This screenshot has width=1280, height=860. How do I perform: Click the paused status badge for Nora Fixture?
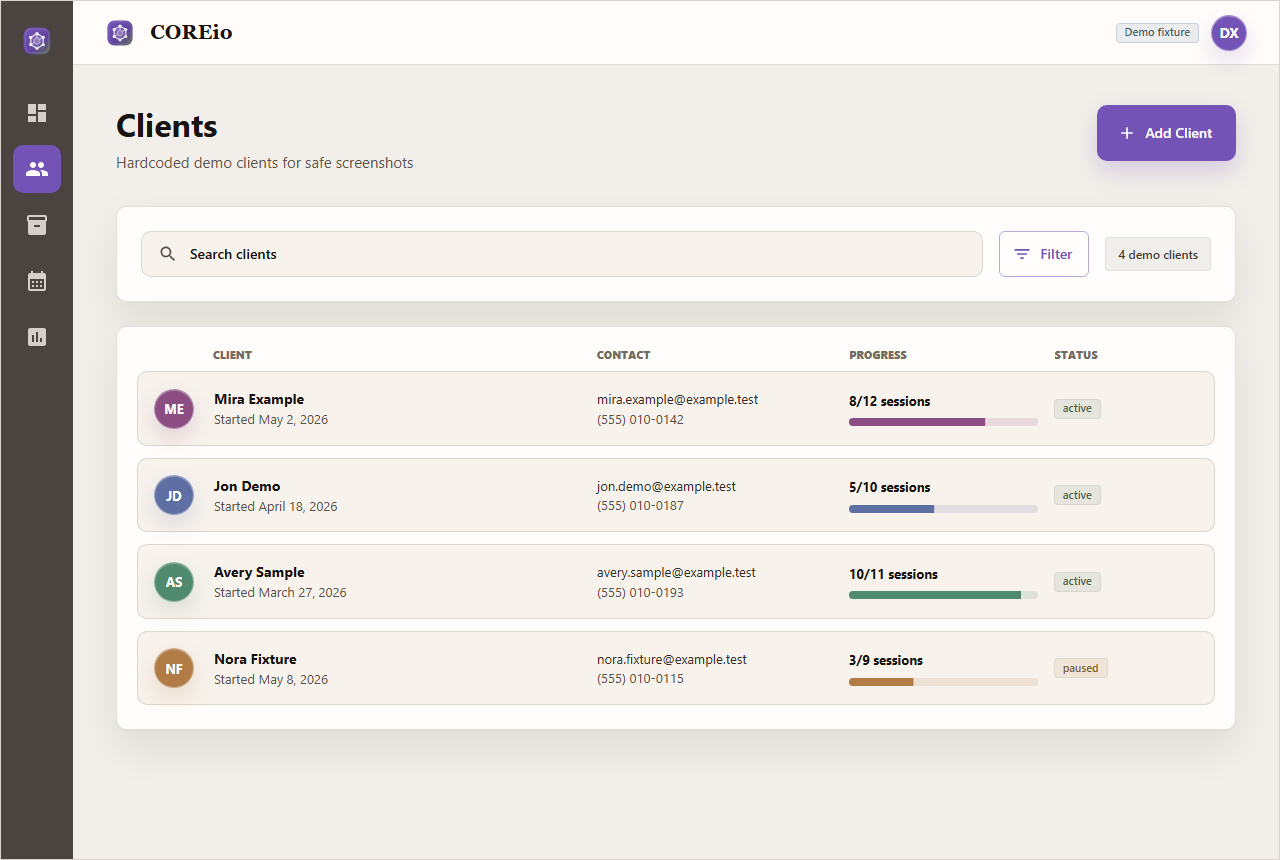1080,668
